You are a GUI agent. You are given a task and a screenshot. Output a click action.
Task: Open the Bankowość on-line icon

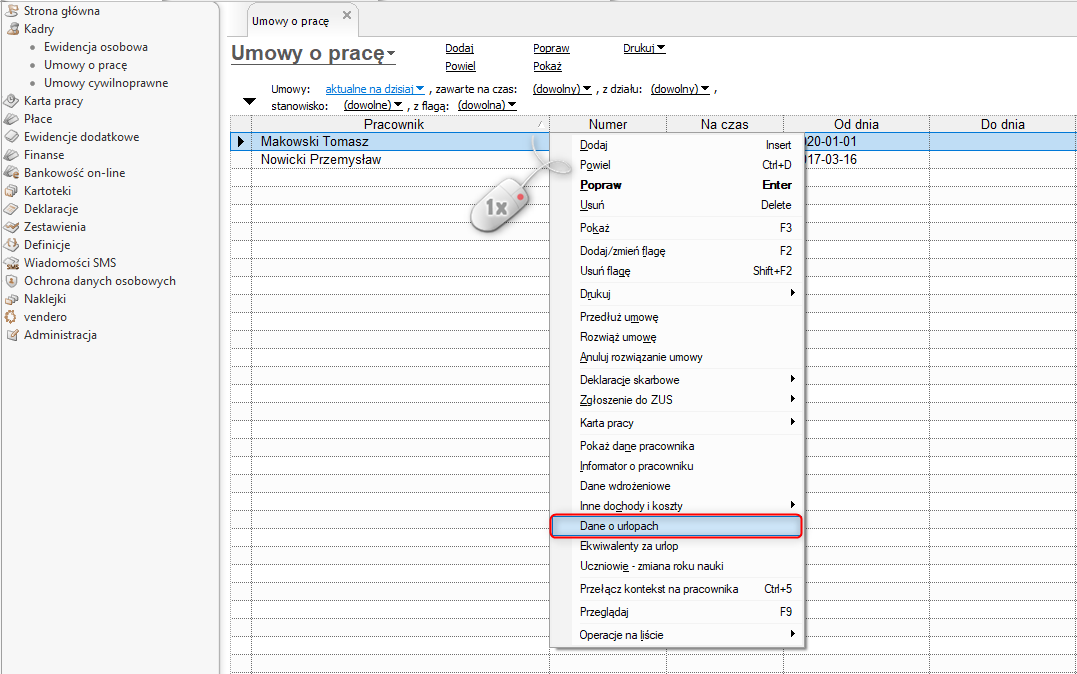pyautogui.click(x=11, y=173)
